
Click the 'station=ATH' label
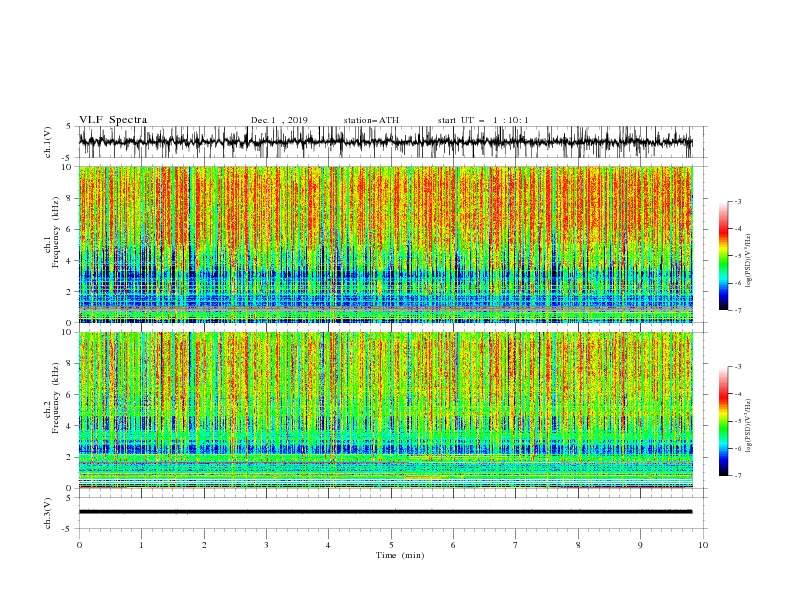[371, 121]
